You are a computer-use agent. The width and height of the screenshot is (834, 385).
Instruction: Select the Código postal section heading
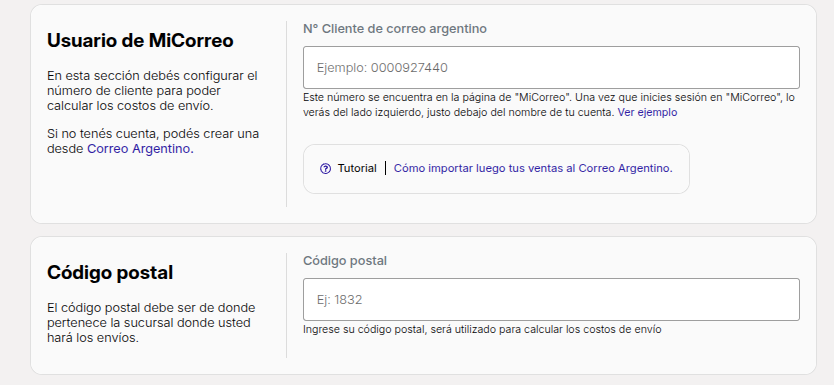[110, 272]
